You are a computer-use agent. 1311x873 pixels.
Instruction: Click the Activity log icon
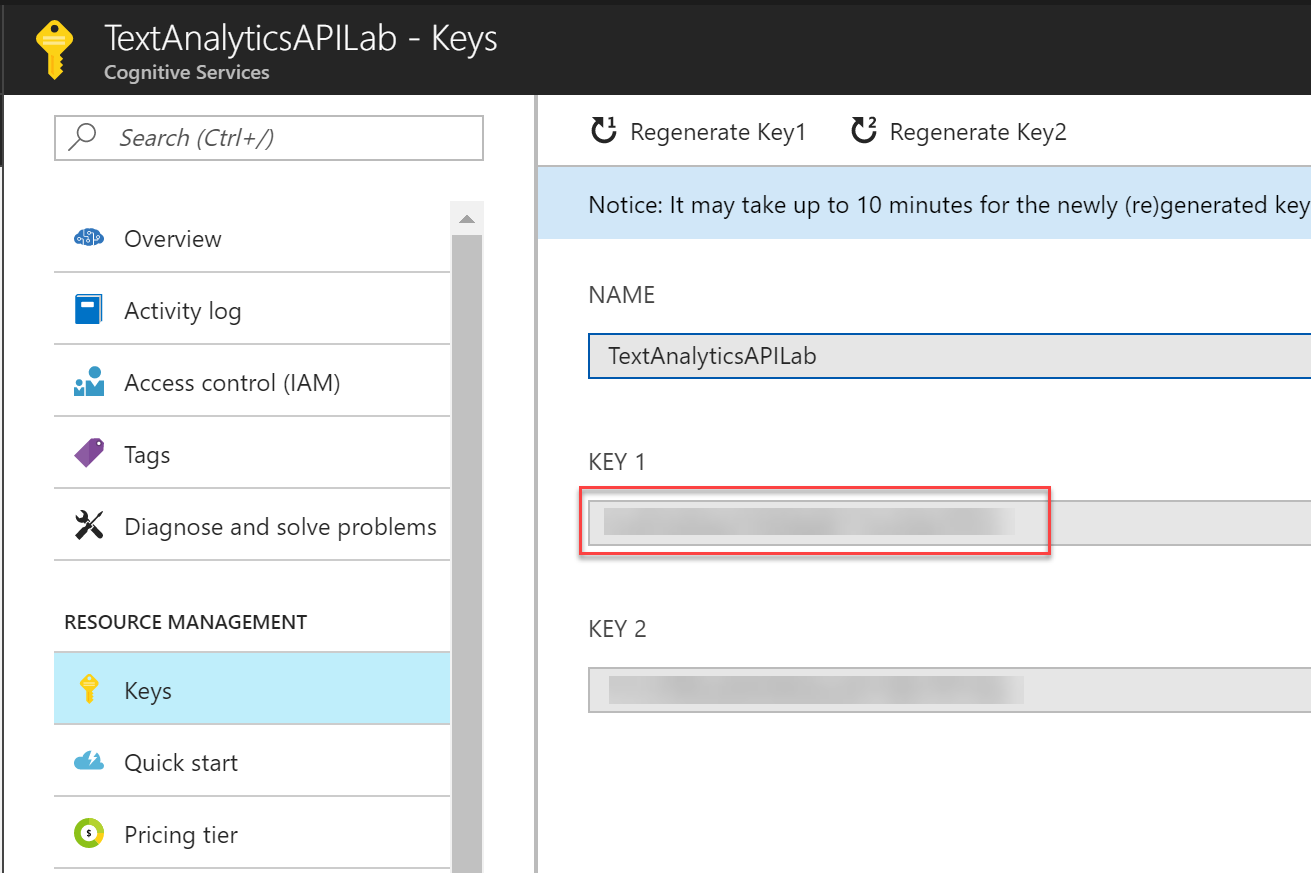pyautogui.click(x=90, y=310)
